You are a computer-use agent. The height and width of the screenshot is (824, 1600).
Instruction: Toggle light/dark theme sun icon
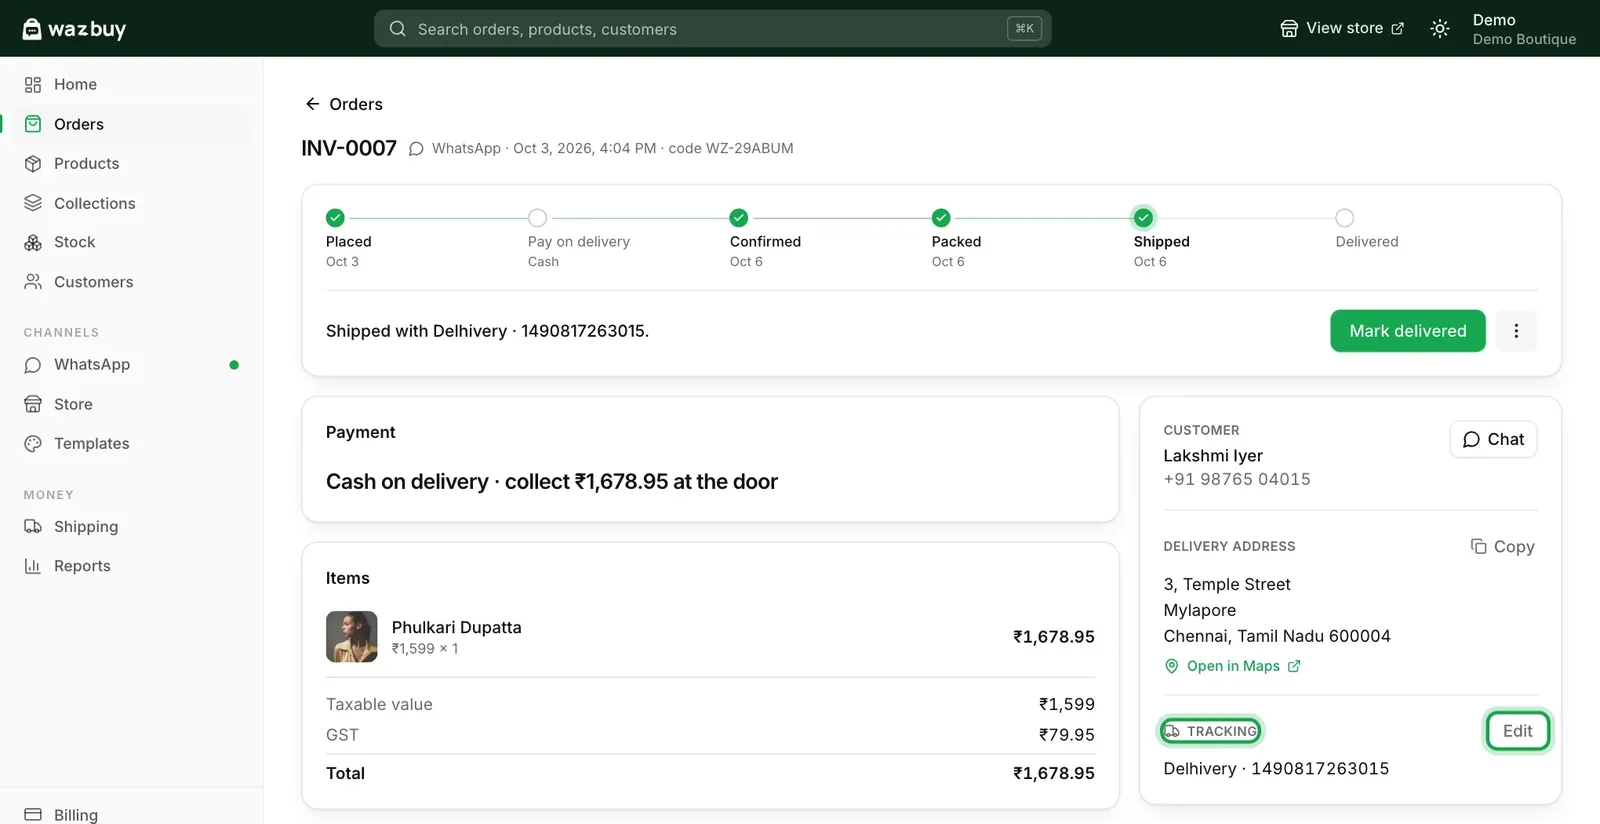1440,29
